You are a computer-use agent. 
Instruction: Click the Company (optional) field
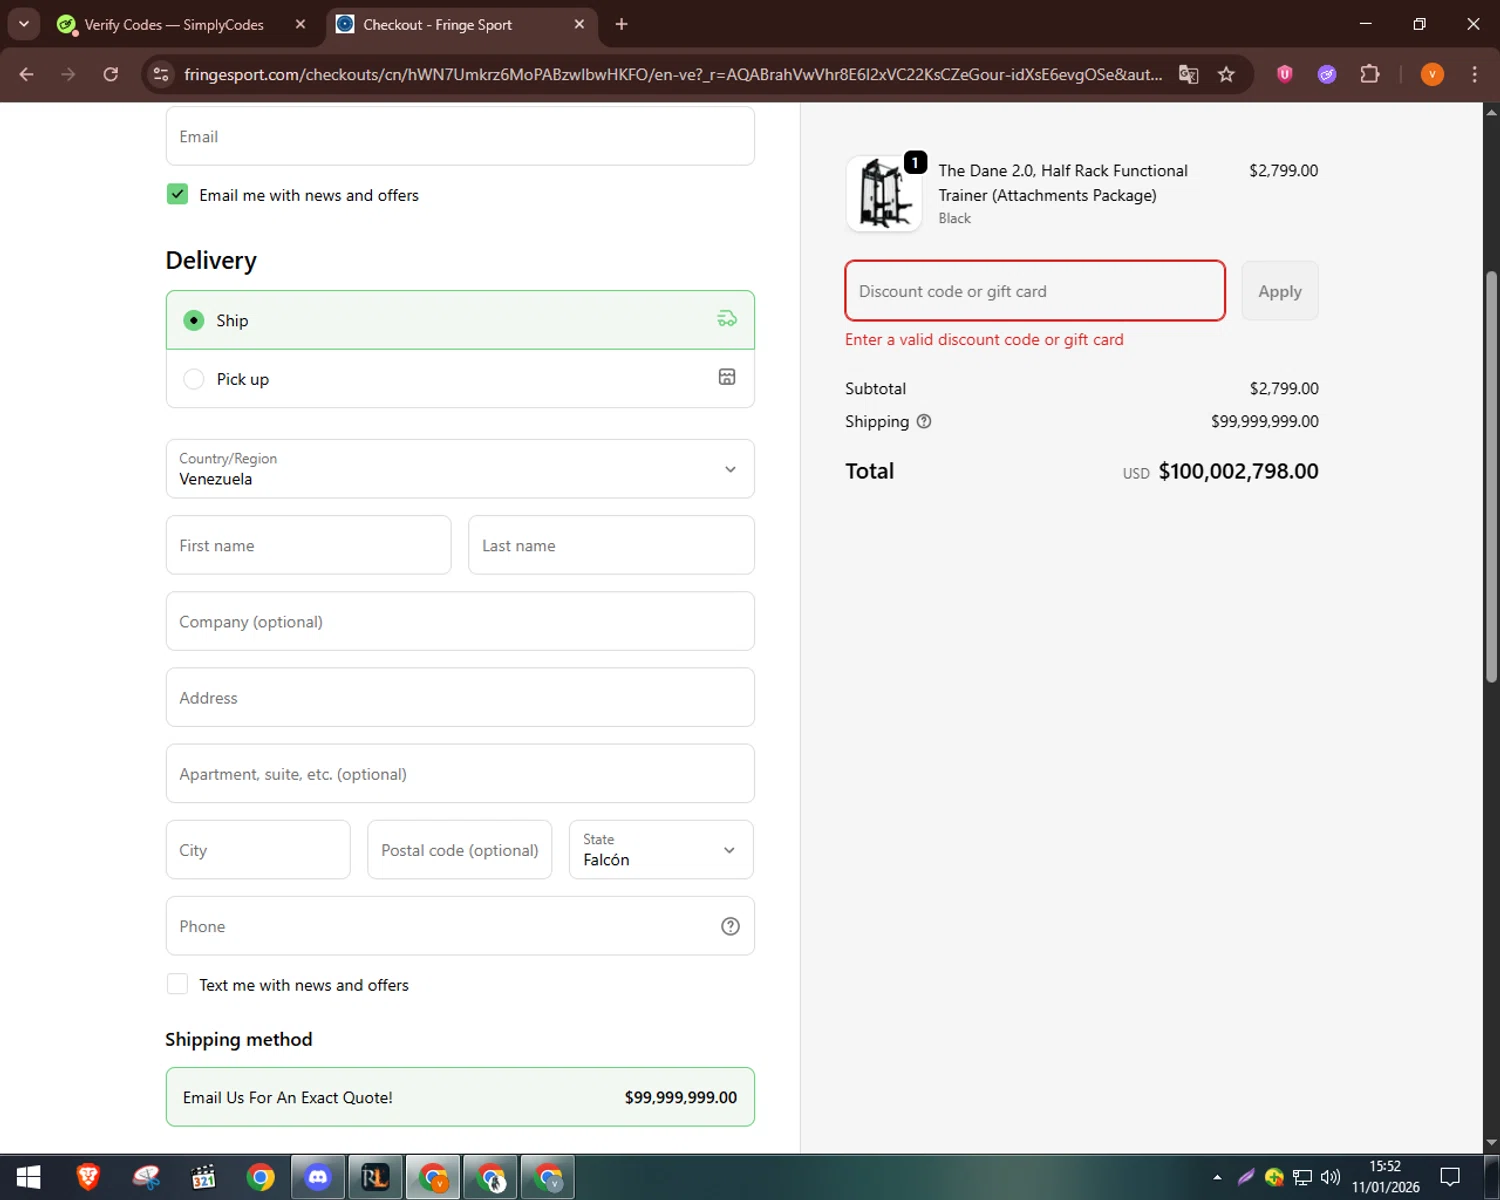[460, 621]
